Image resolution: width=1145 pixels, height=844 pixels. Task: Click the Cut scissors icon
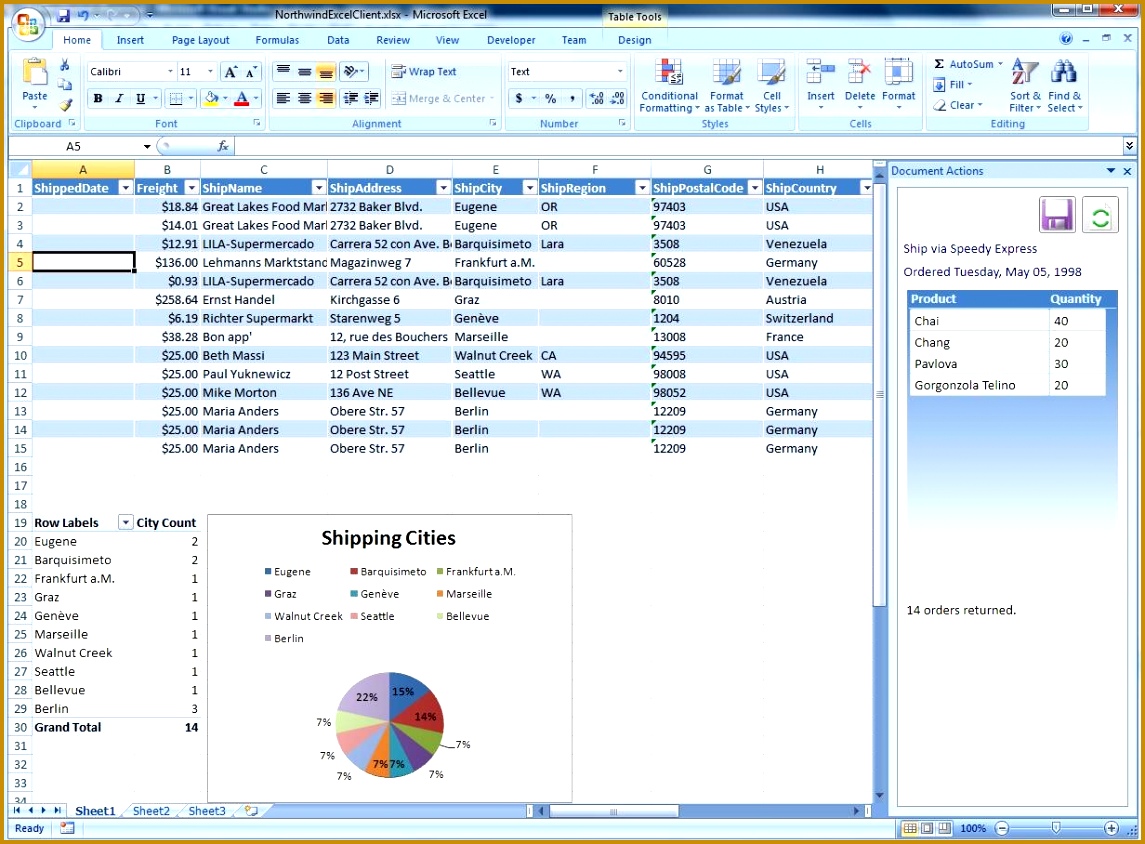(65, 65)
